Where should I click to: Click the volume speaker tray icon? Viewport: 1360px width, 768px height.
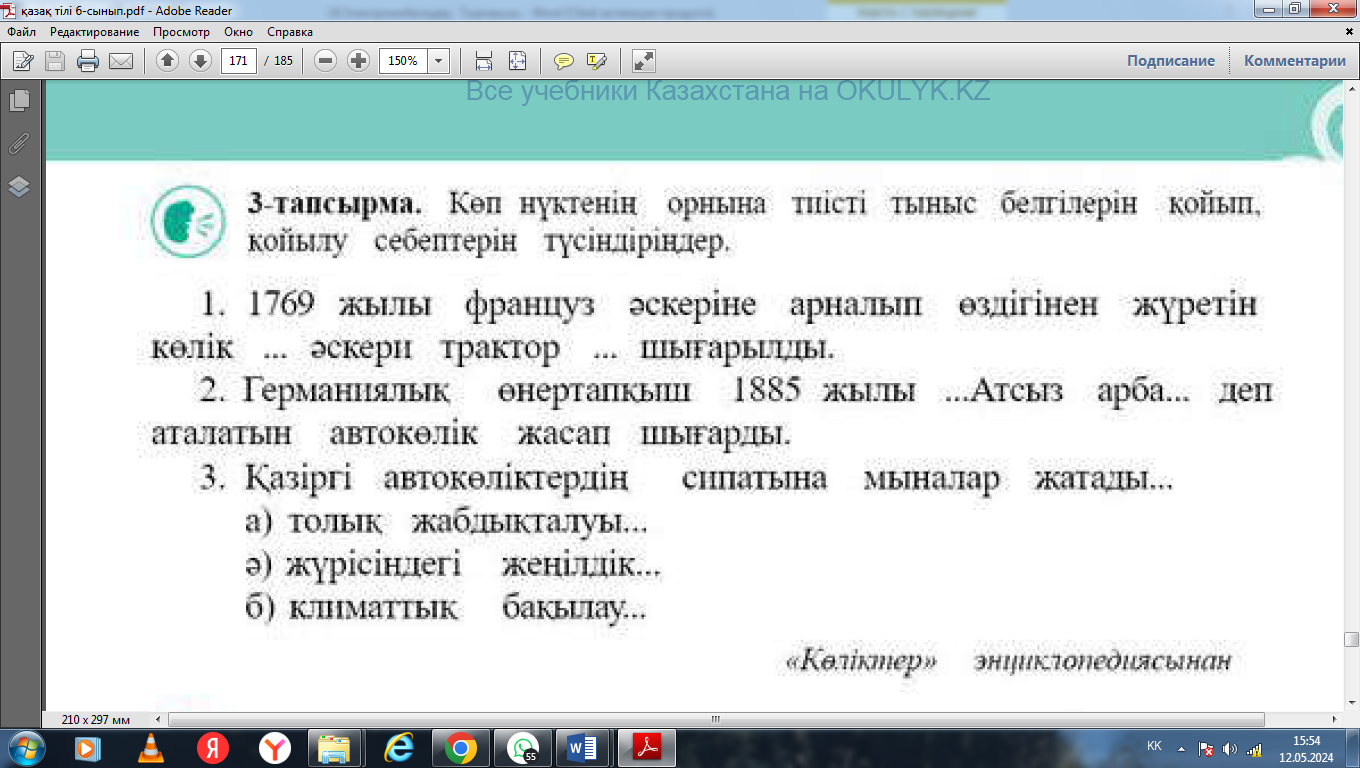coord(1229,748)
